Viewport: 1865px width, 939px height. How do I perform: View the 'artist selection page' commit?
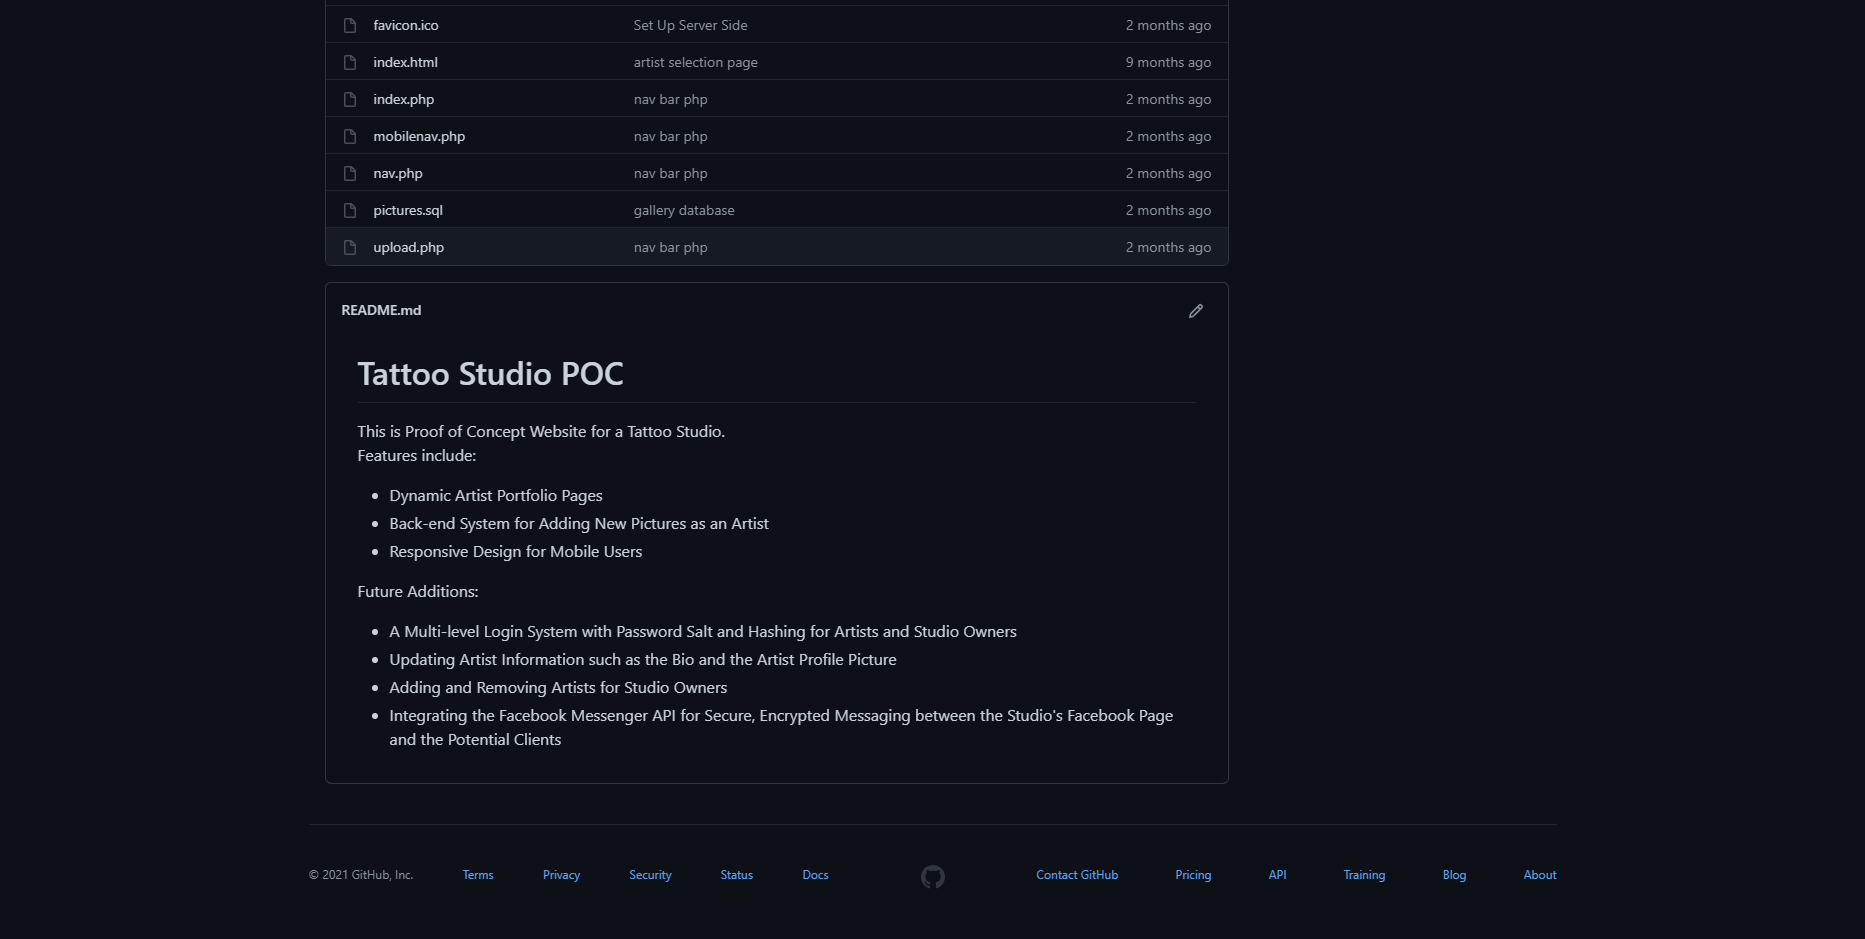tap(695, 62)
